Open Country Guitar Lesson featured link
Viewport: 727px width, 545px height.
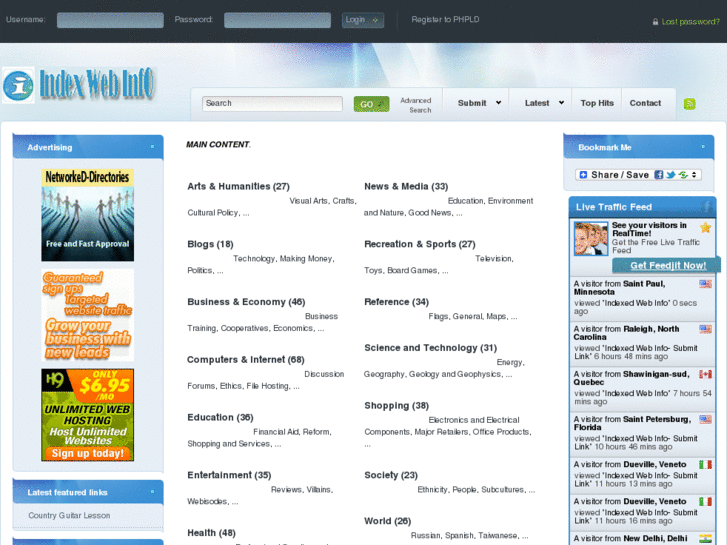click(69, 516)
